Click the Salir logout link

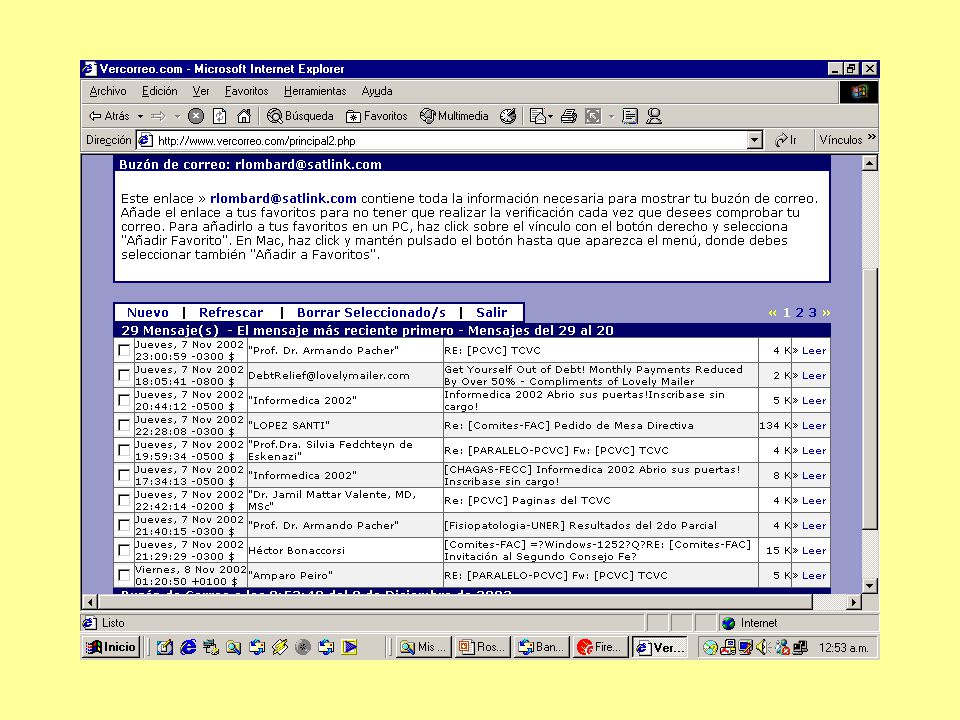point(492,312)
